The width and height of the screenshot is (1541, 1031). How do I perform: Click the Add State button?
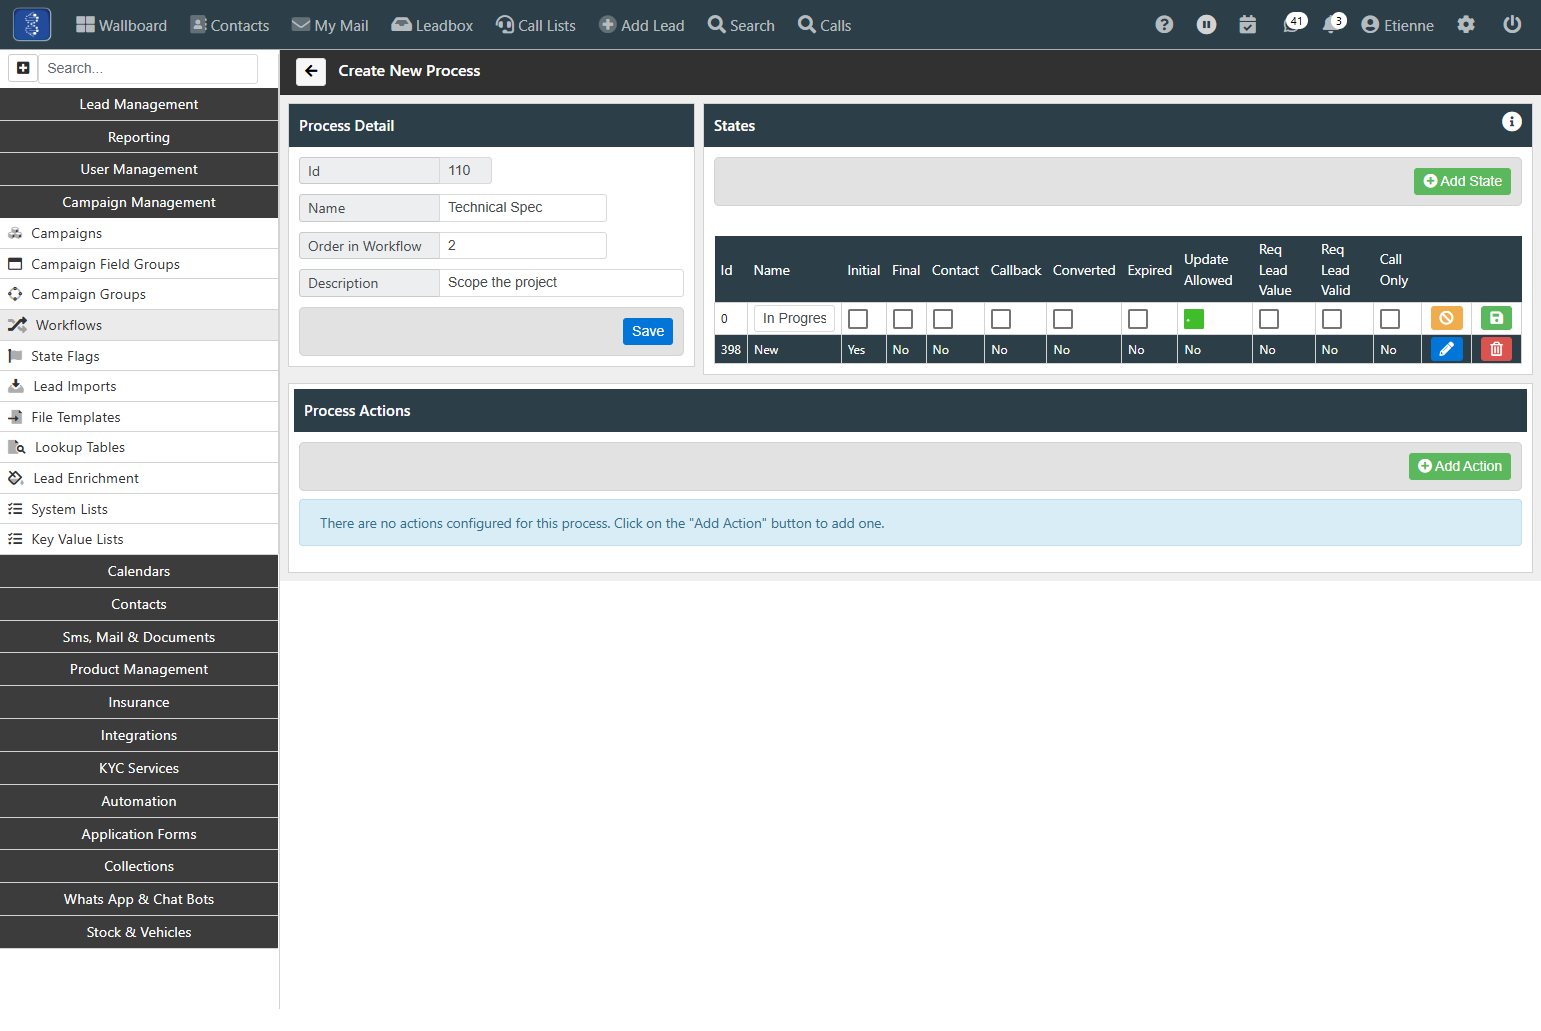click(x=1462, y=181)
